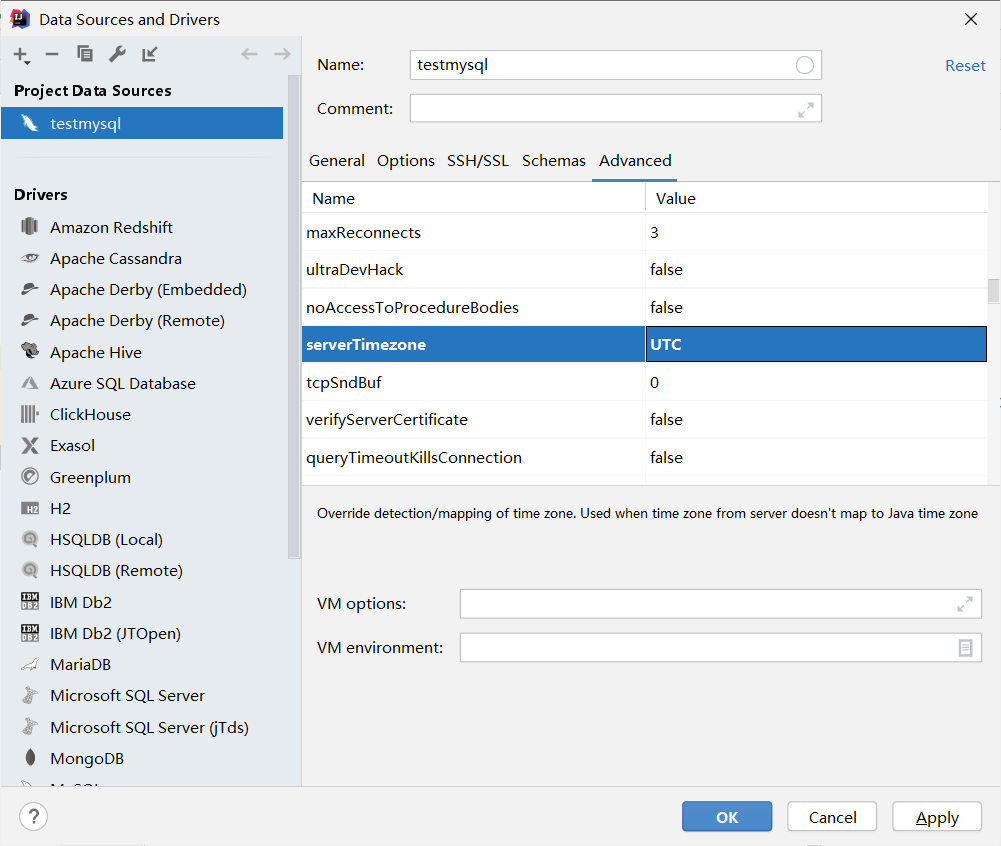Open help via the question mark icon
Viewport: 1001px width, 846px height.
[x=33, y=816]
